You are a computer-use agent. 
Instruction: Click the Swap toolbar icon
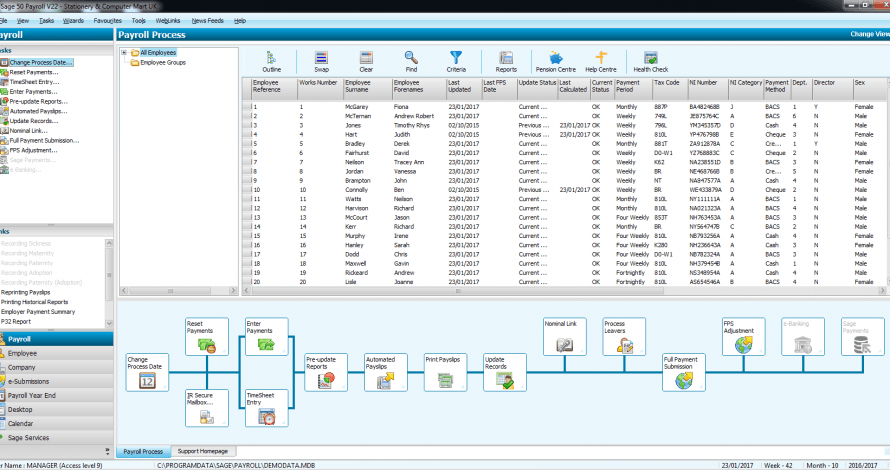tap(321, 61)
